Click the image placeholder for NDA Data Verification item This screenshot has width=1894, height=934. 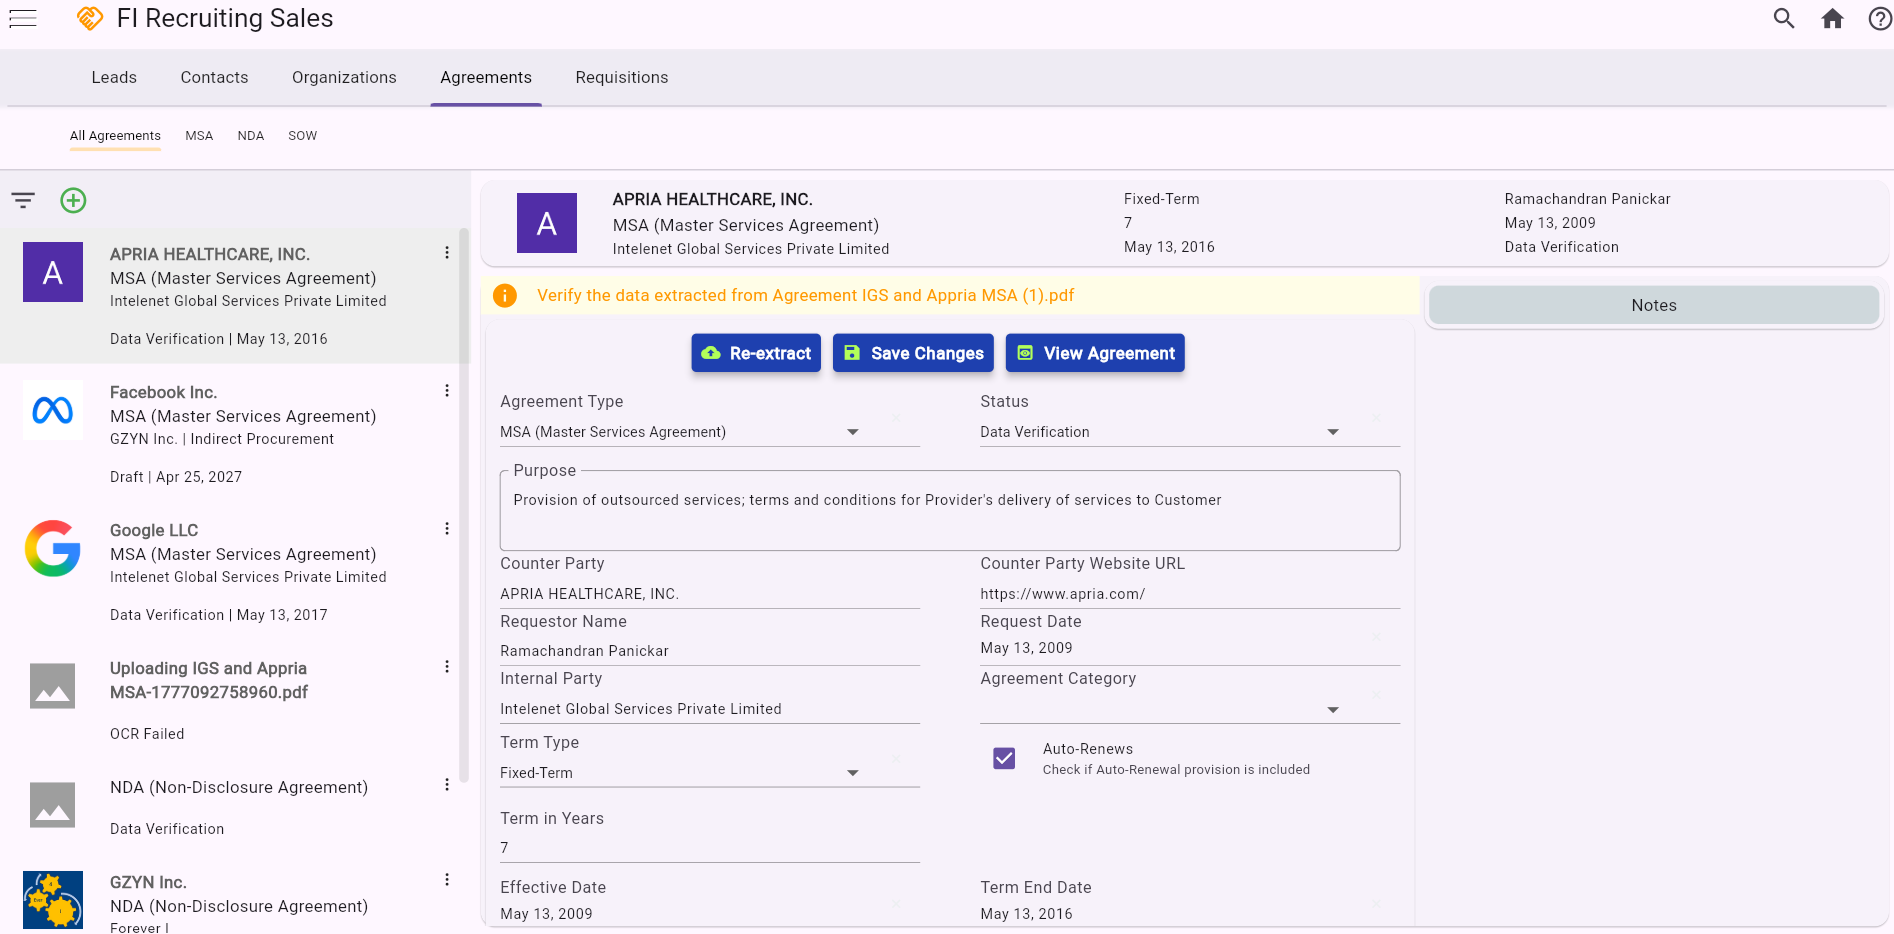53,805
